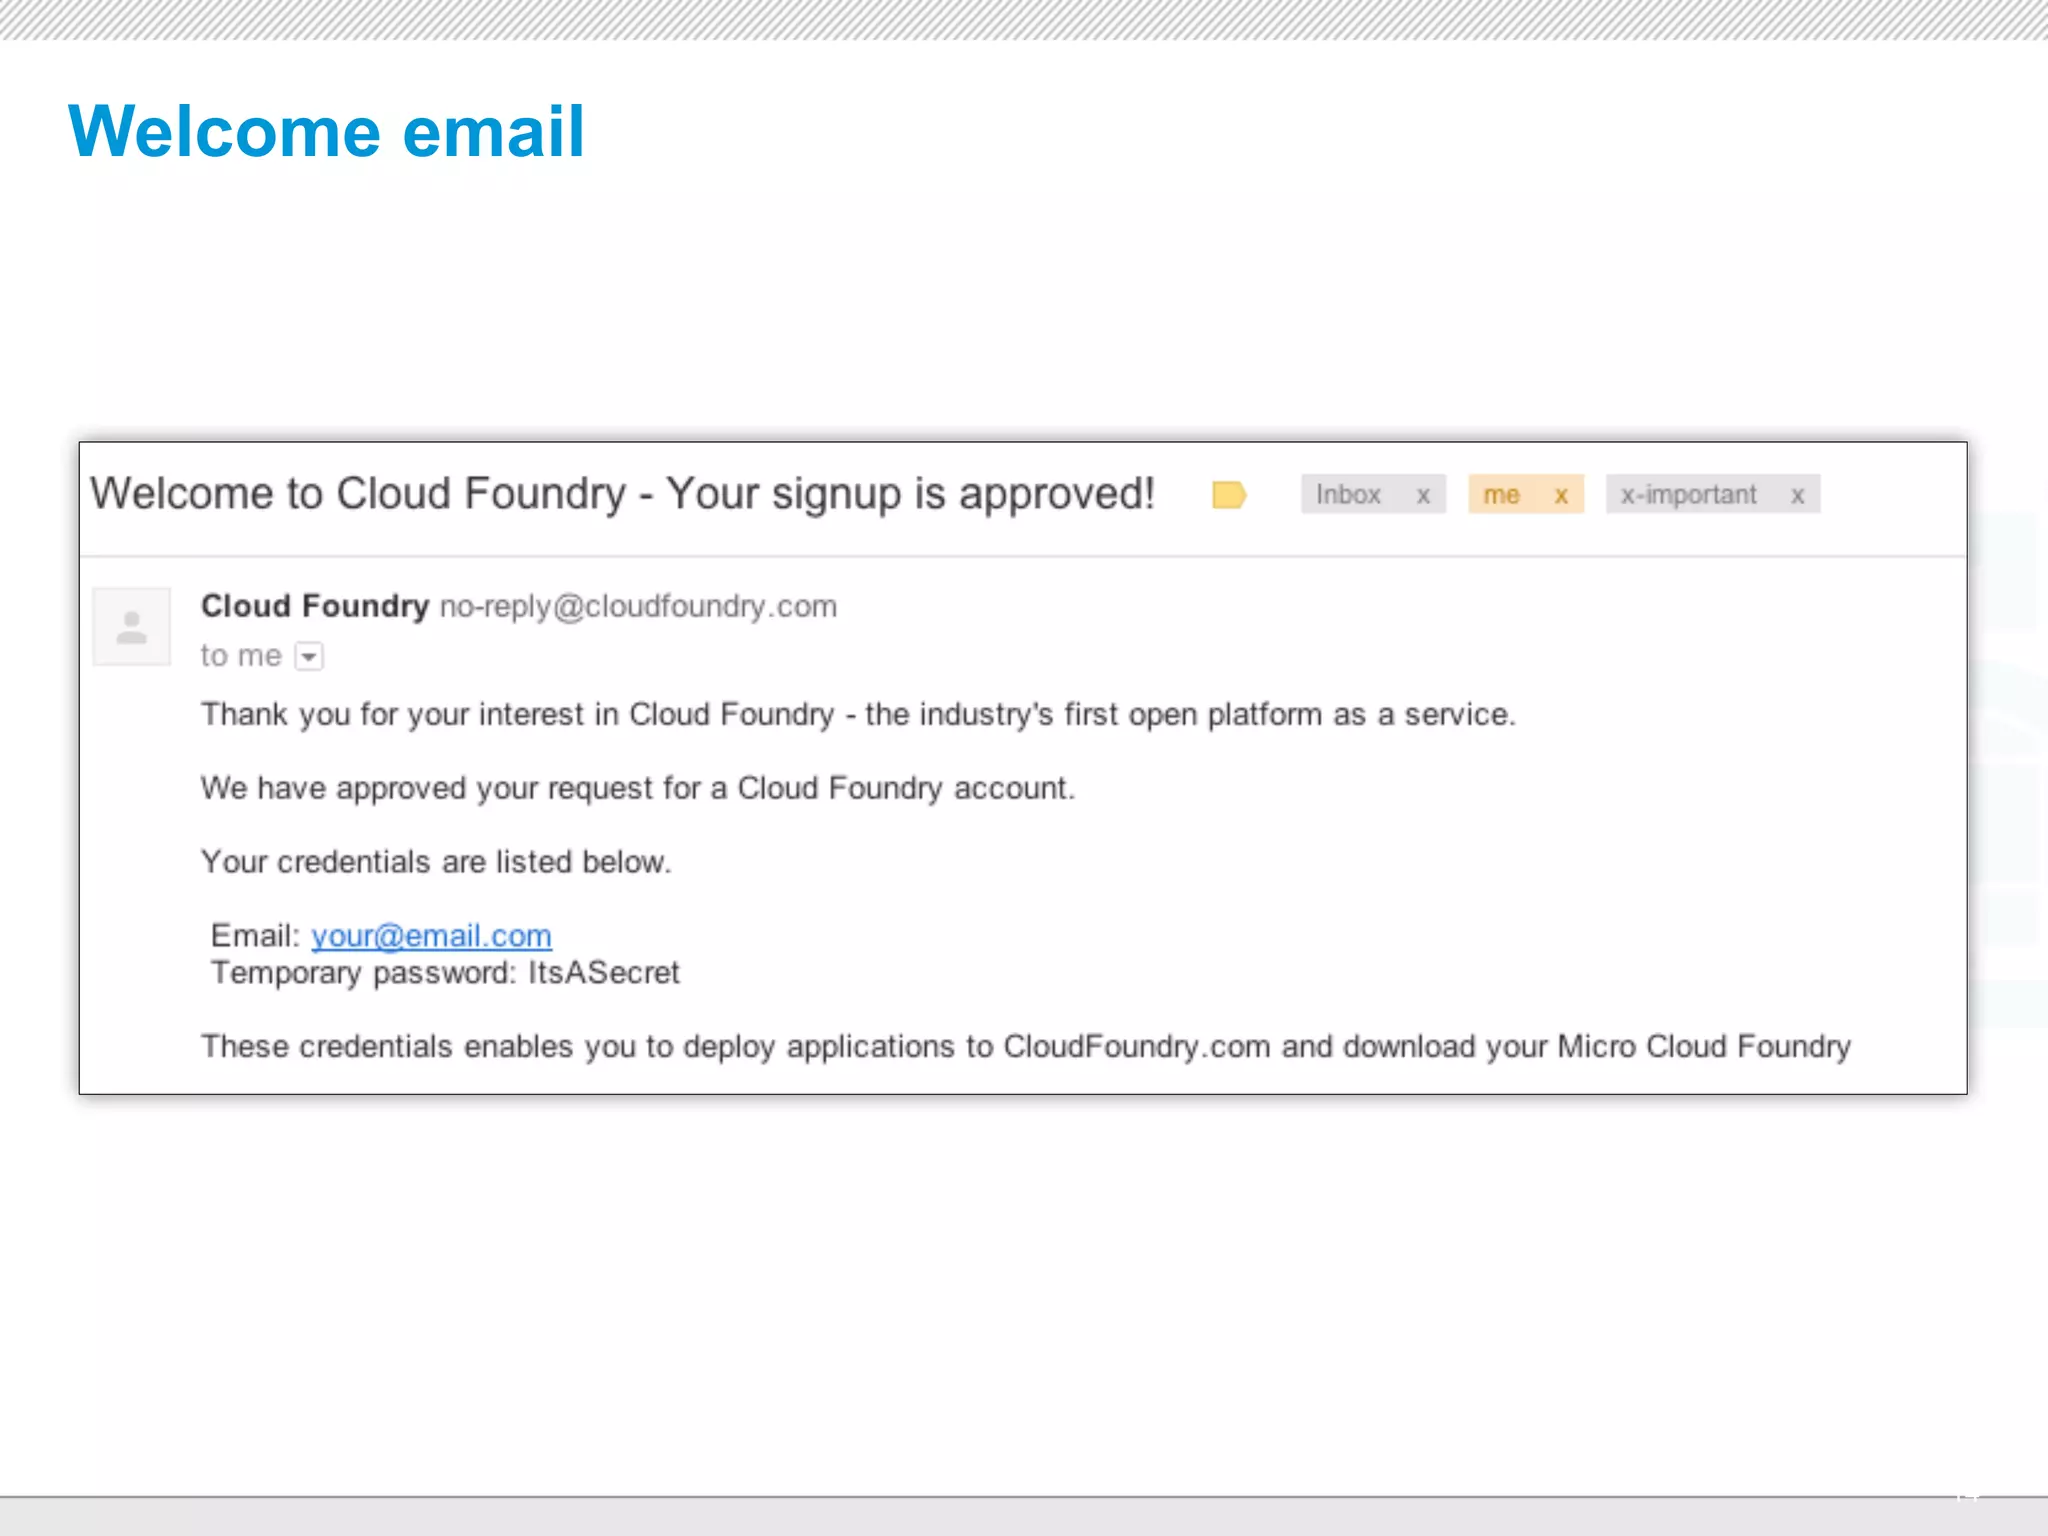Viewport: 2048px width, 1536px height.
Task: Open the orange me label
Action: tap(1501, 495)
